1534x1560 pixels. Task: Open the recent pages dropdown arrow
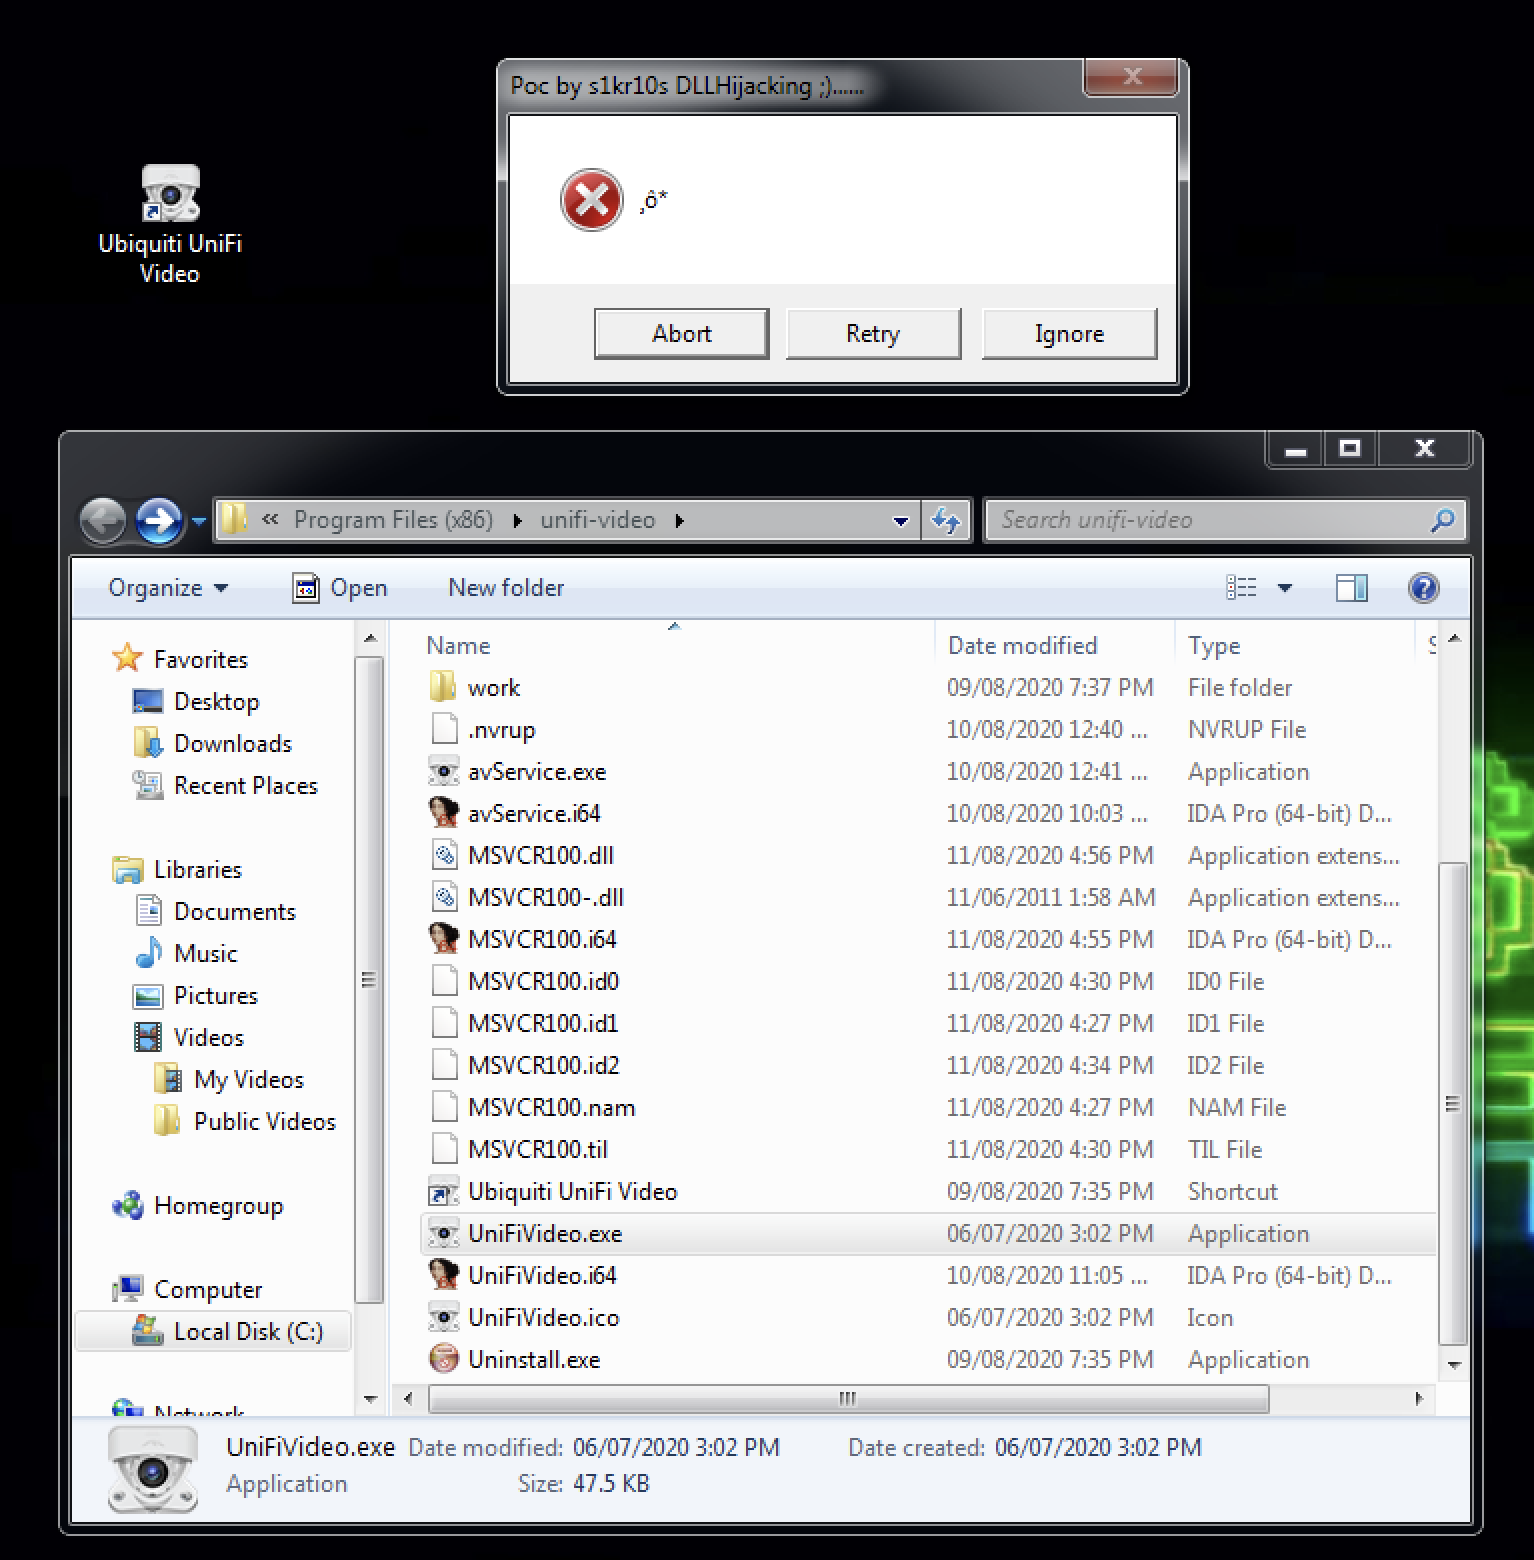coord(198,521)
